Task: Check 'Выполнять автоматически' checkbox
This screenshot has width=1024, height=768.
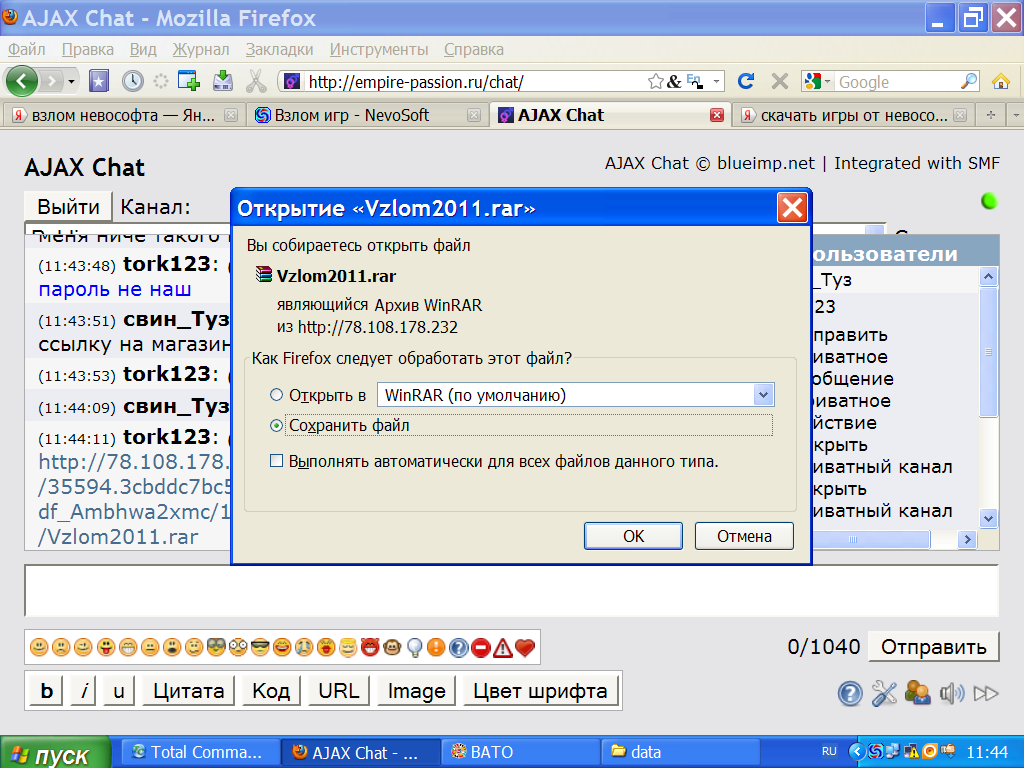Action: pos(276,462)
